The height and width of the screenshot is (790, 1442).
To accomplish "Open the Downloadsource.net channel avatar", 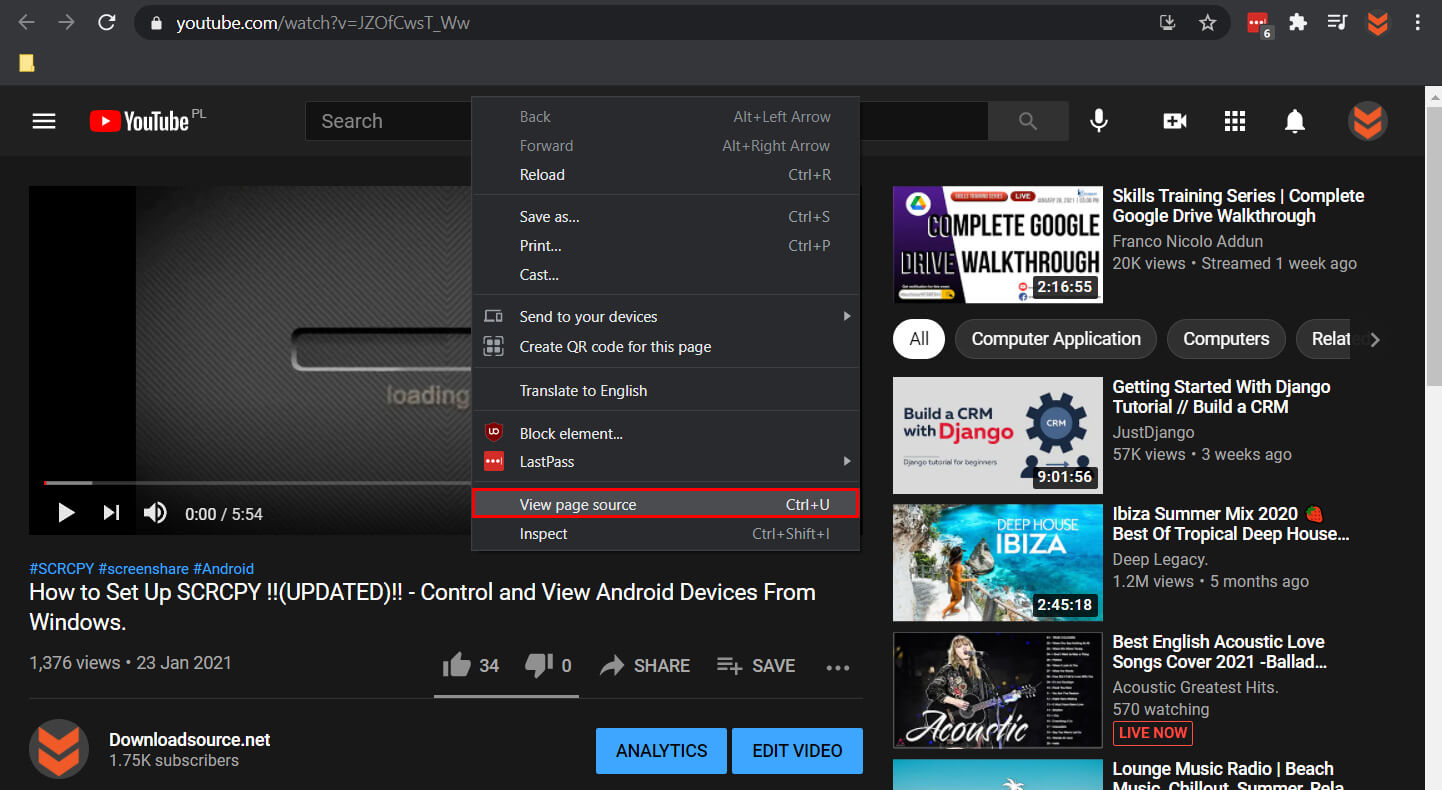I will 59,749.
